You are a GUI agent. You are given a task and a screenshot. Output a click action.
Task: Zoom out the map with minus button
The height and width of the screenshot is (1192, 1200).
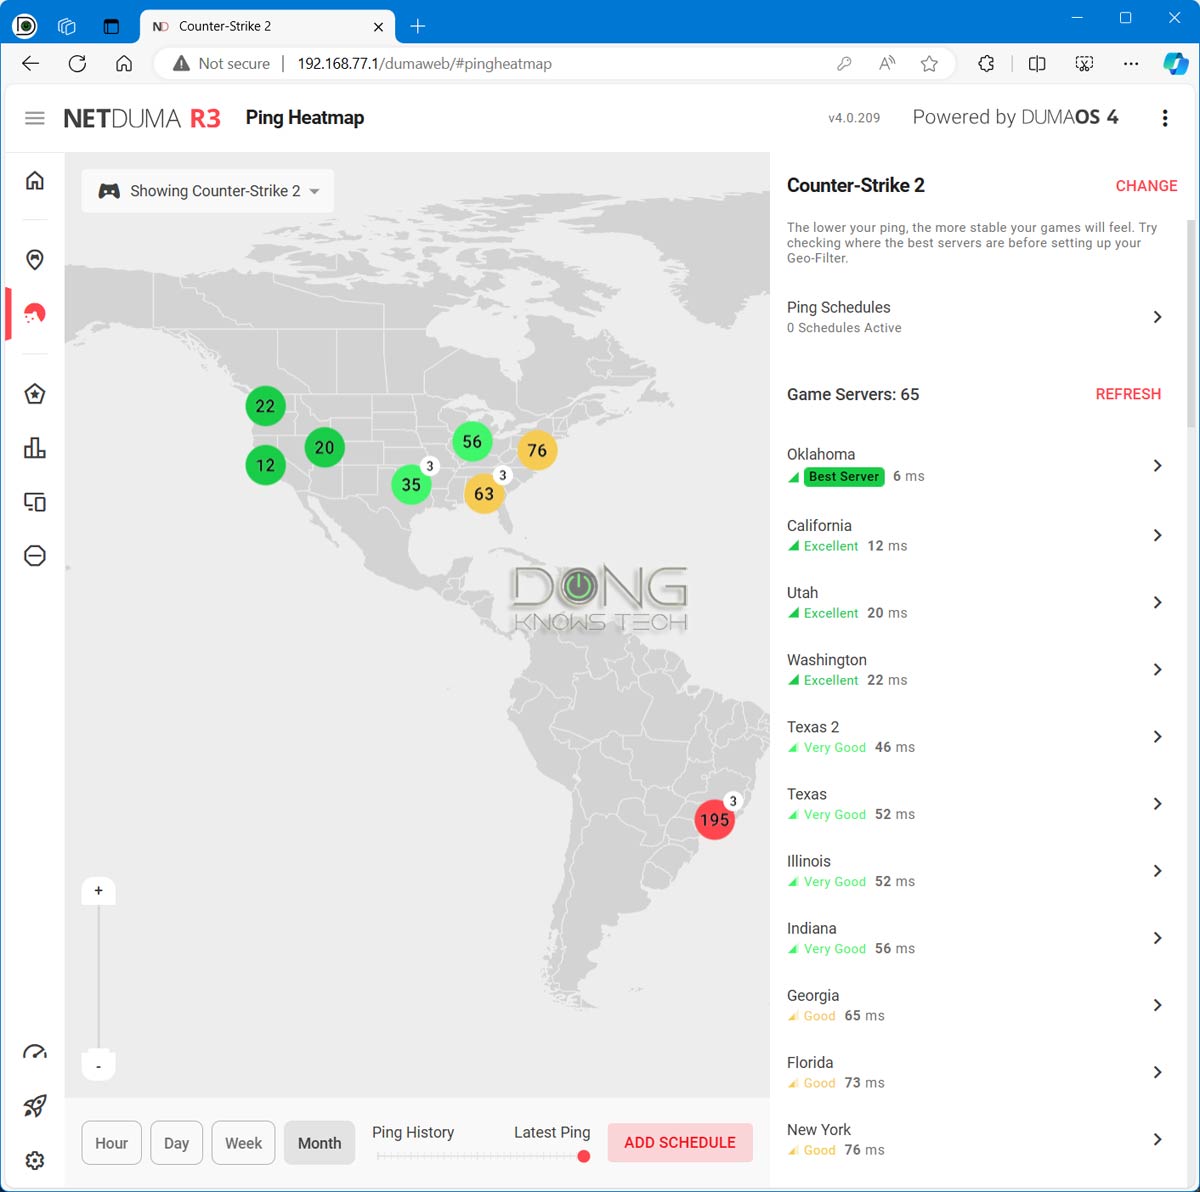point(98,1066)
